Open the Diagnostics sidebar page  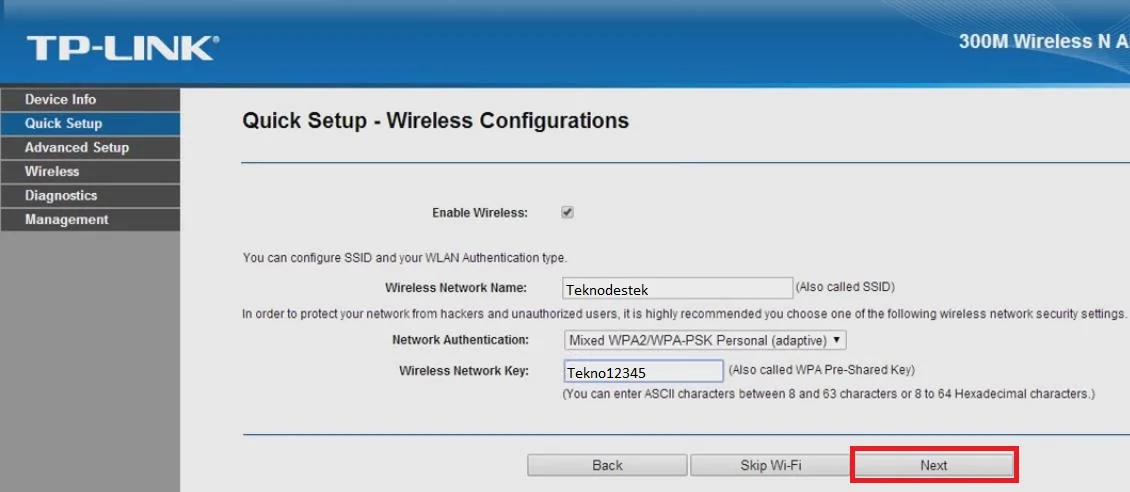coord(61,195)
